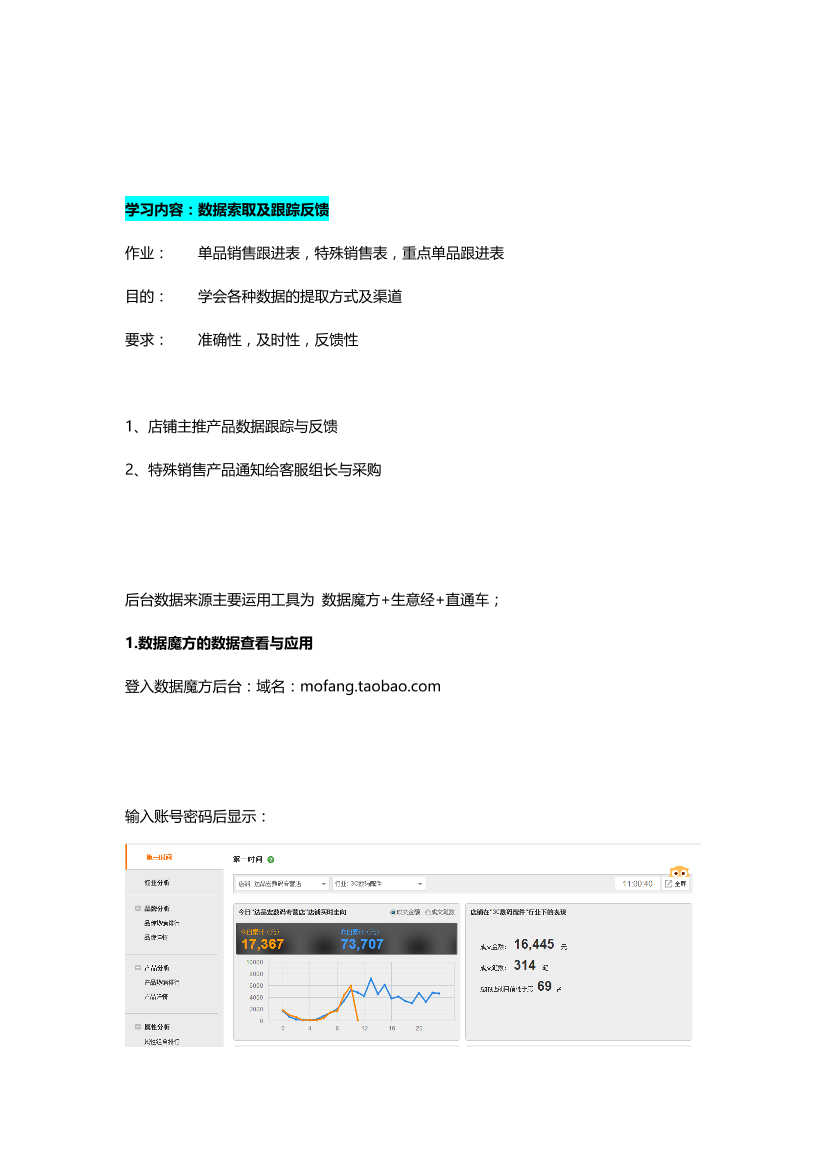Click the line 2、特殊销售产品通知给客服组长与采购

pyautogui.click(x=253, y=470)
